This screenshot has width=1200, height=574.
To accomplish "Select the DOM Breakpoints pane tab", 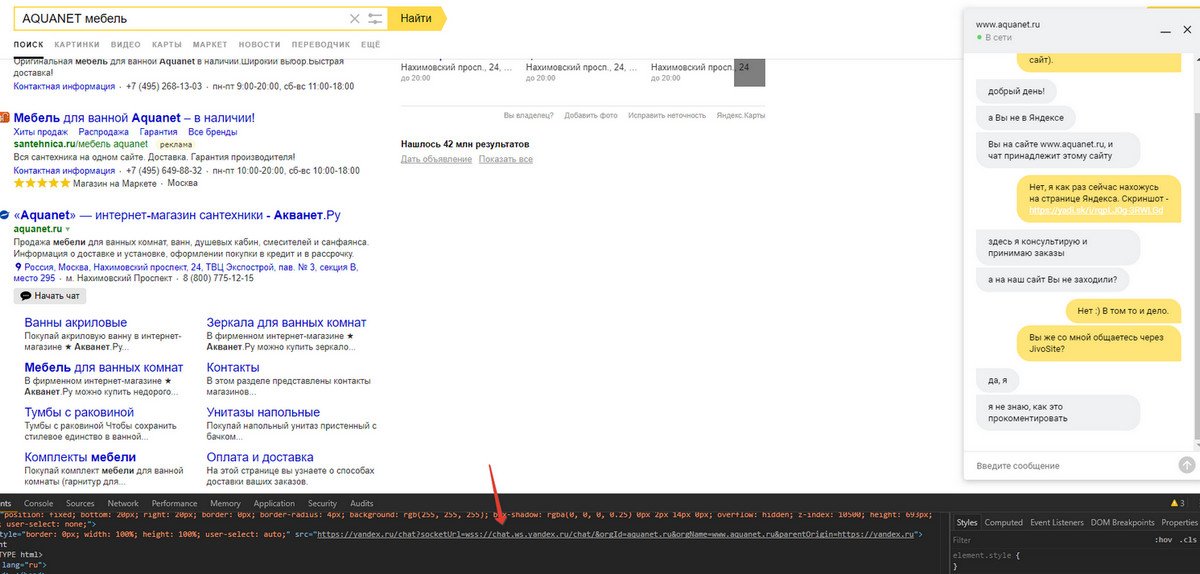I will [x=1120, y=522].
